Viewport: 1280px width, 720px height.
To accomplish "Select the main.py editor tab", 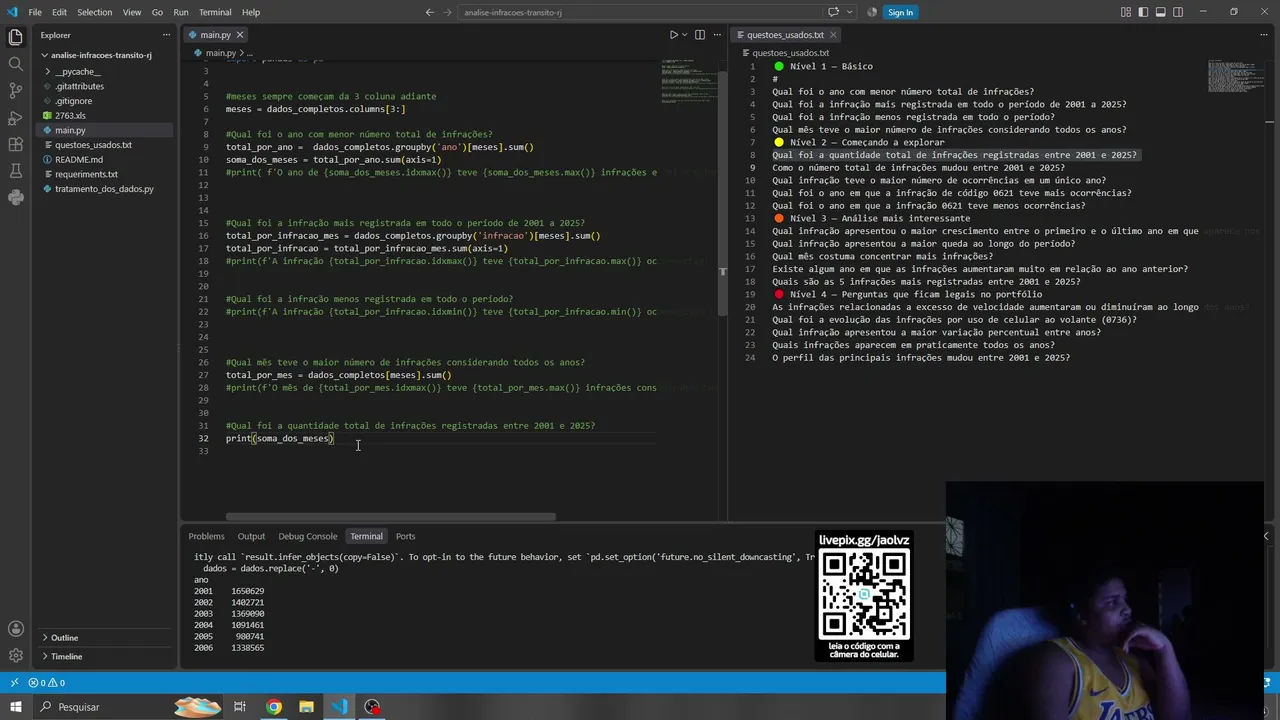I will [215, 35].
